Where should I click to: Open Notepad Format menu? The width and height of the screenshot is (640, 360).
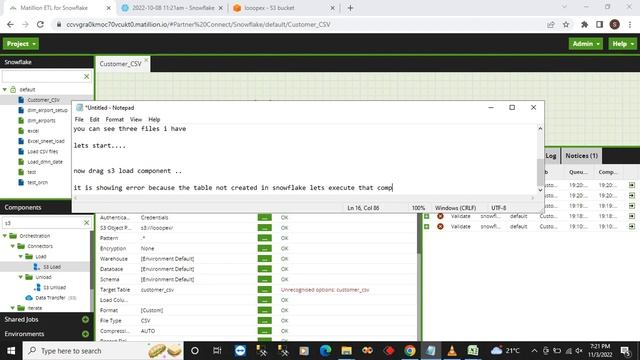(114, 120)
